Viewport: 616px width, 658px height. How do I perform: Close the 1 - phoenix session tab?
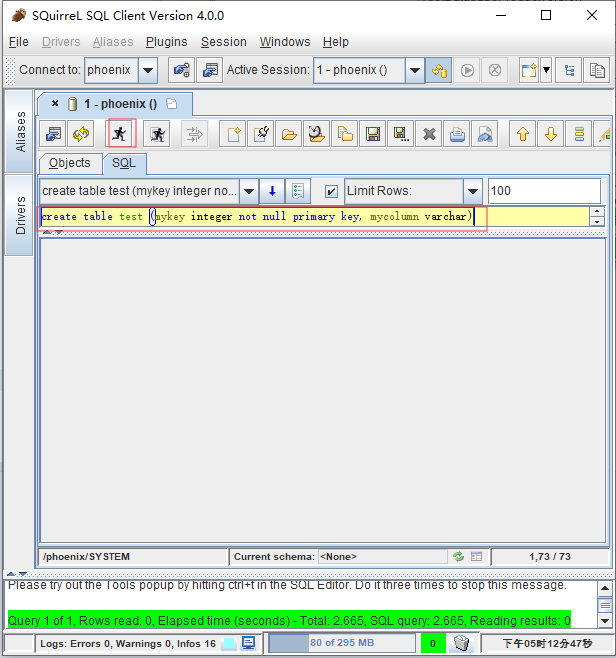click(55, 103)
